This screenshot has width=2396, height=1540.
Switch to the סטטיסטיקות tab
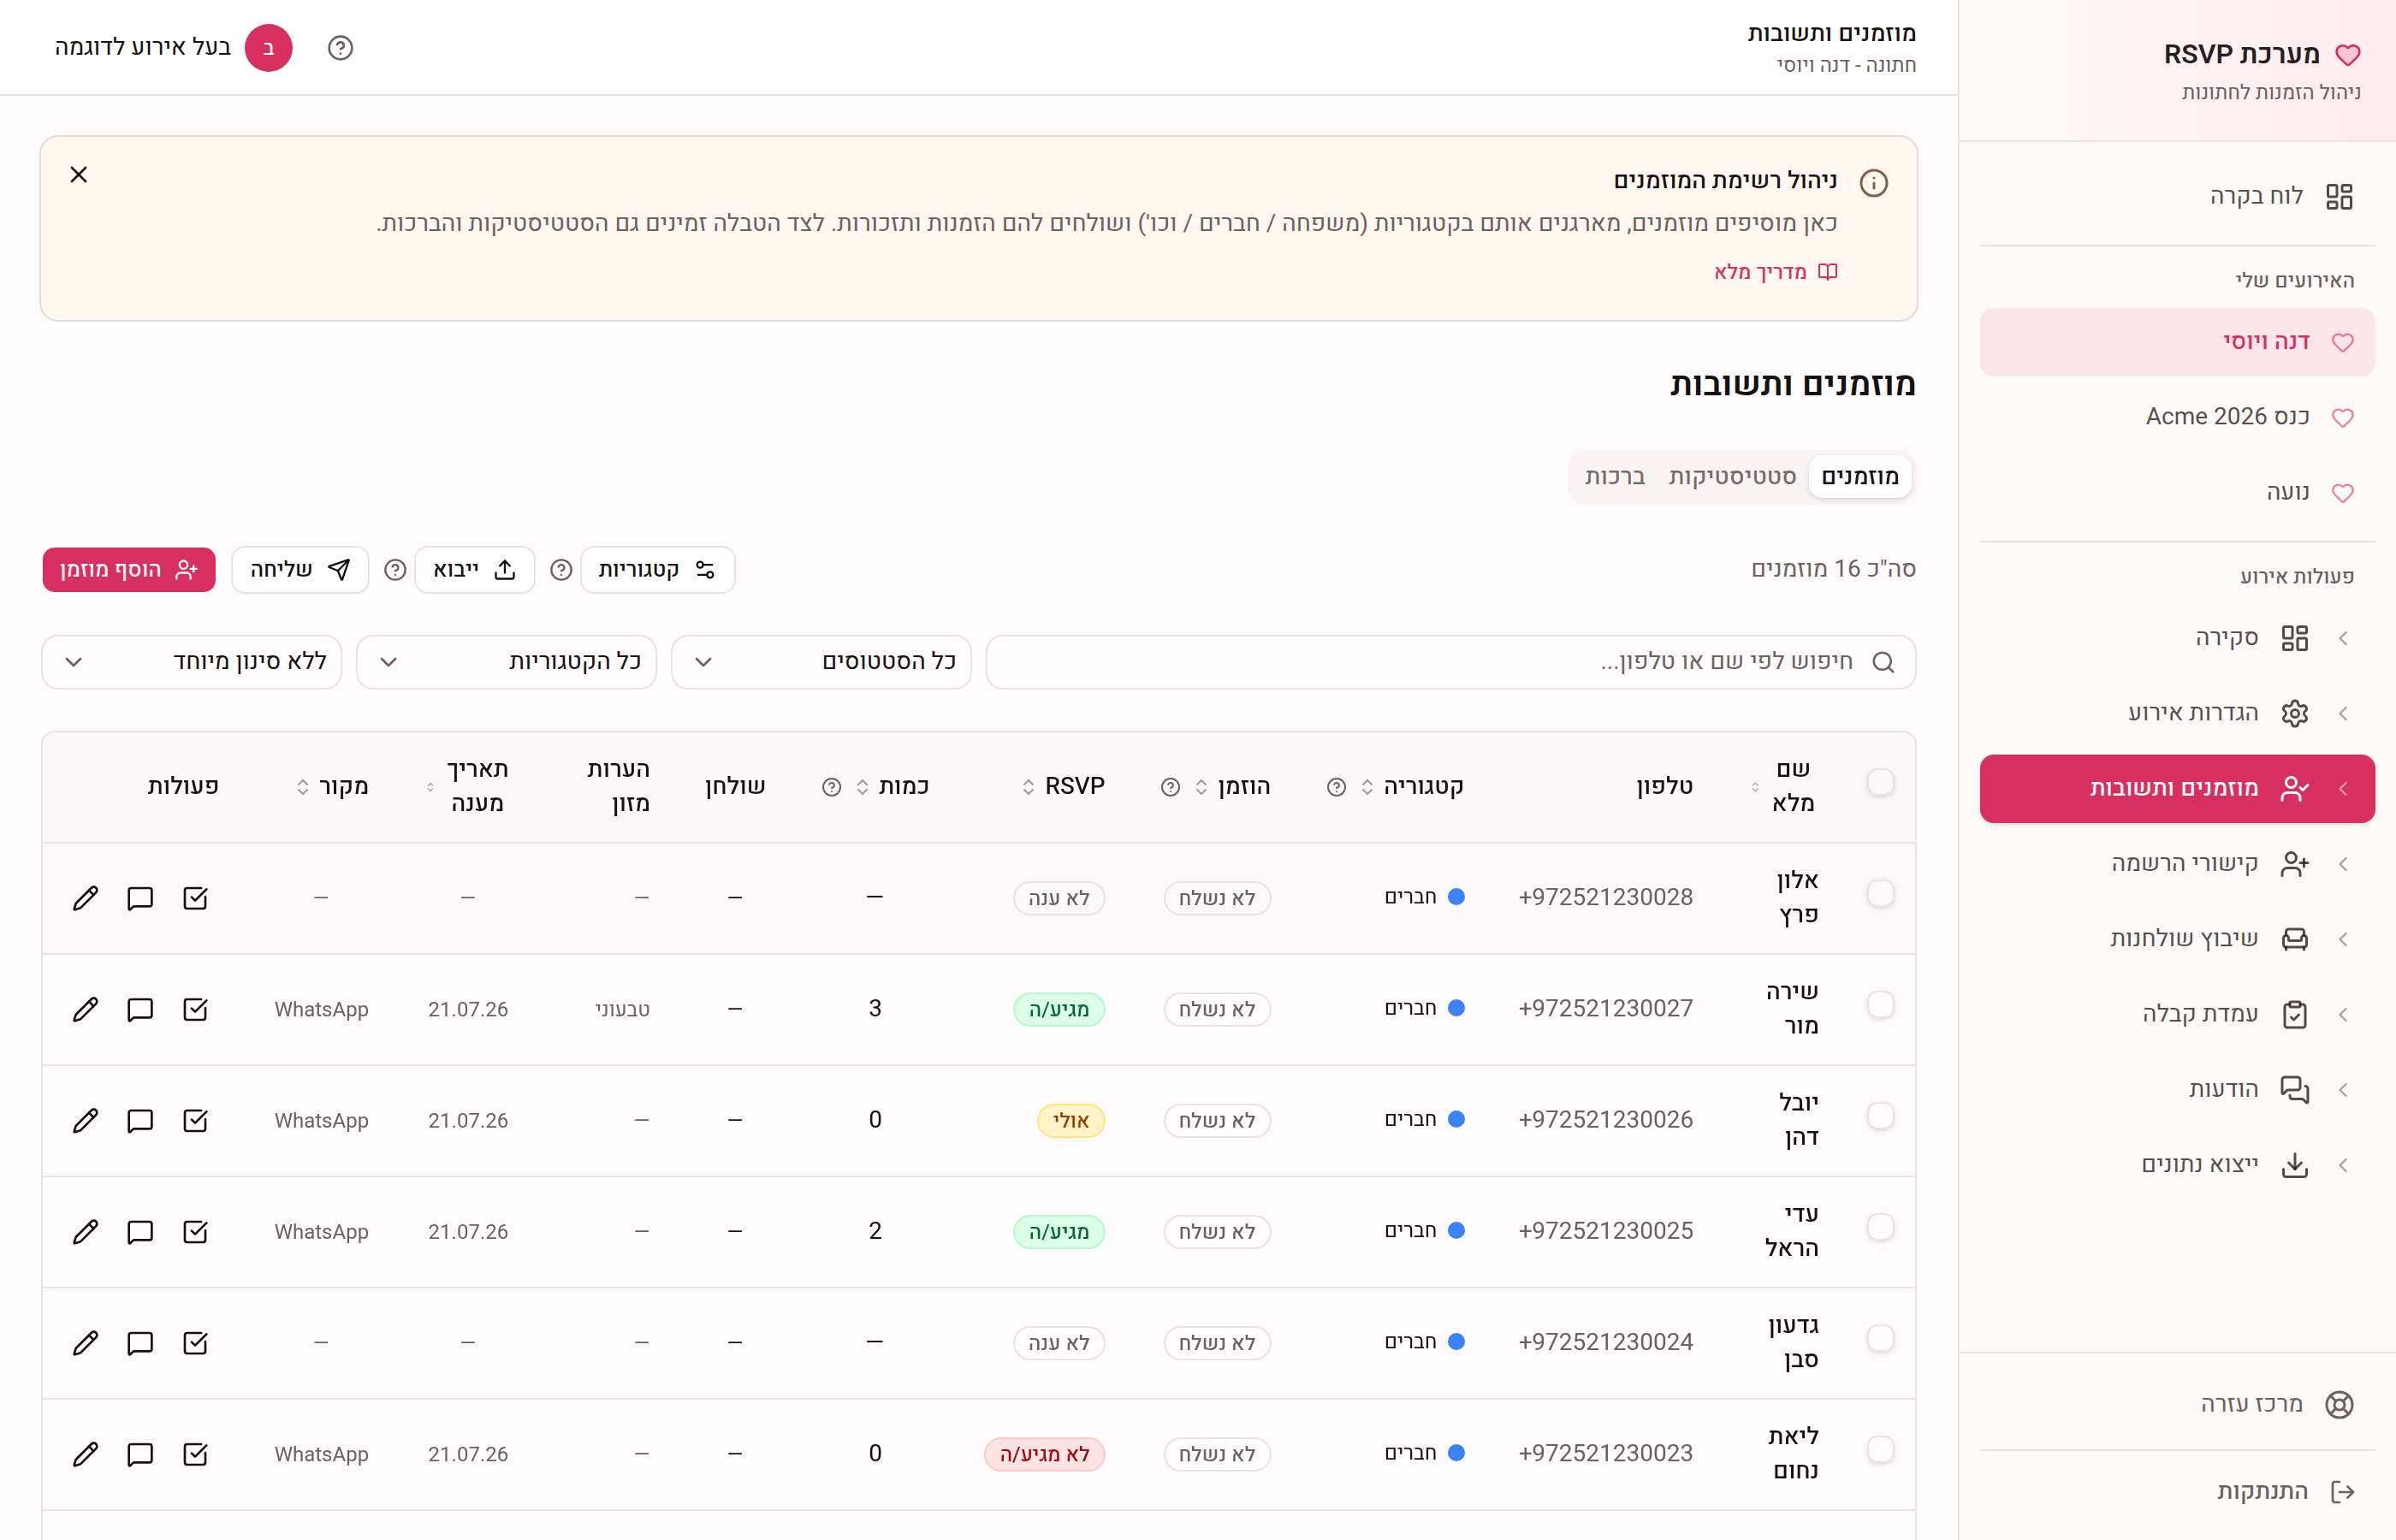1732,477
